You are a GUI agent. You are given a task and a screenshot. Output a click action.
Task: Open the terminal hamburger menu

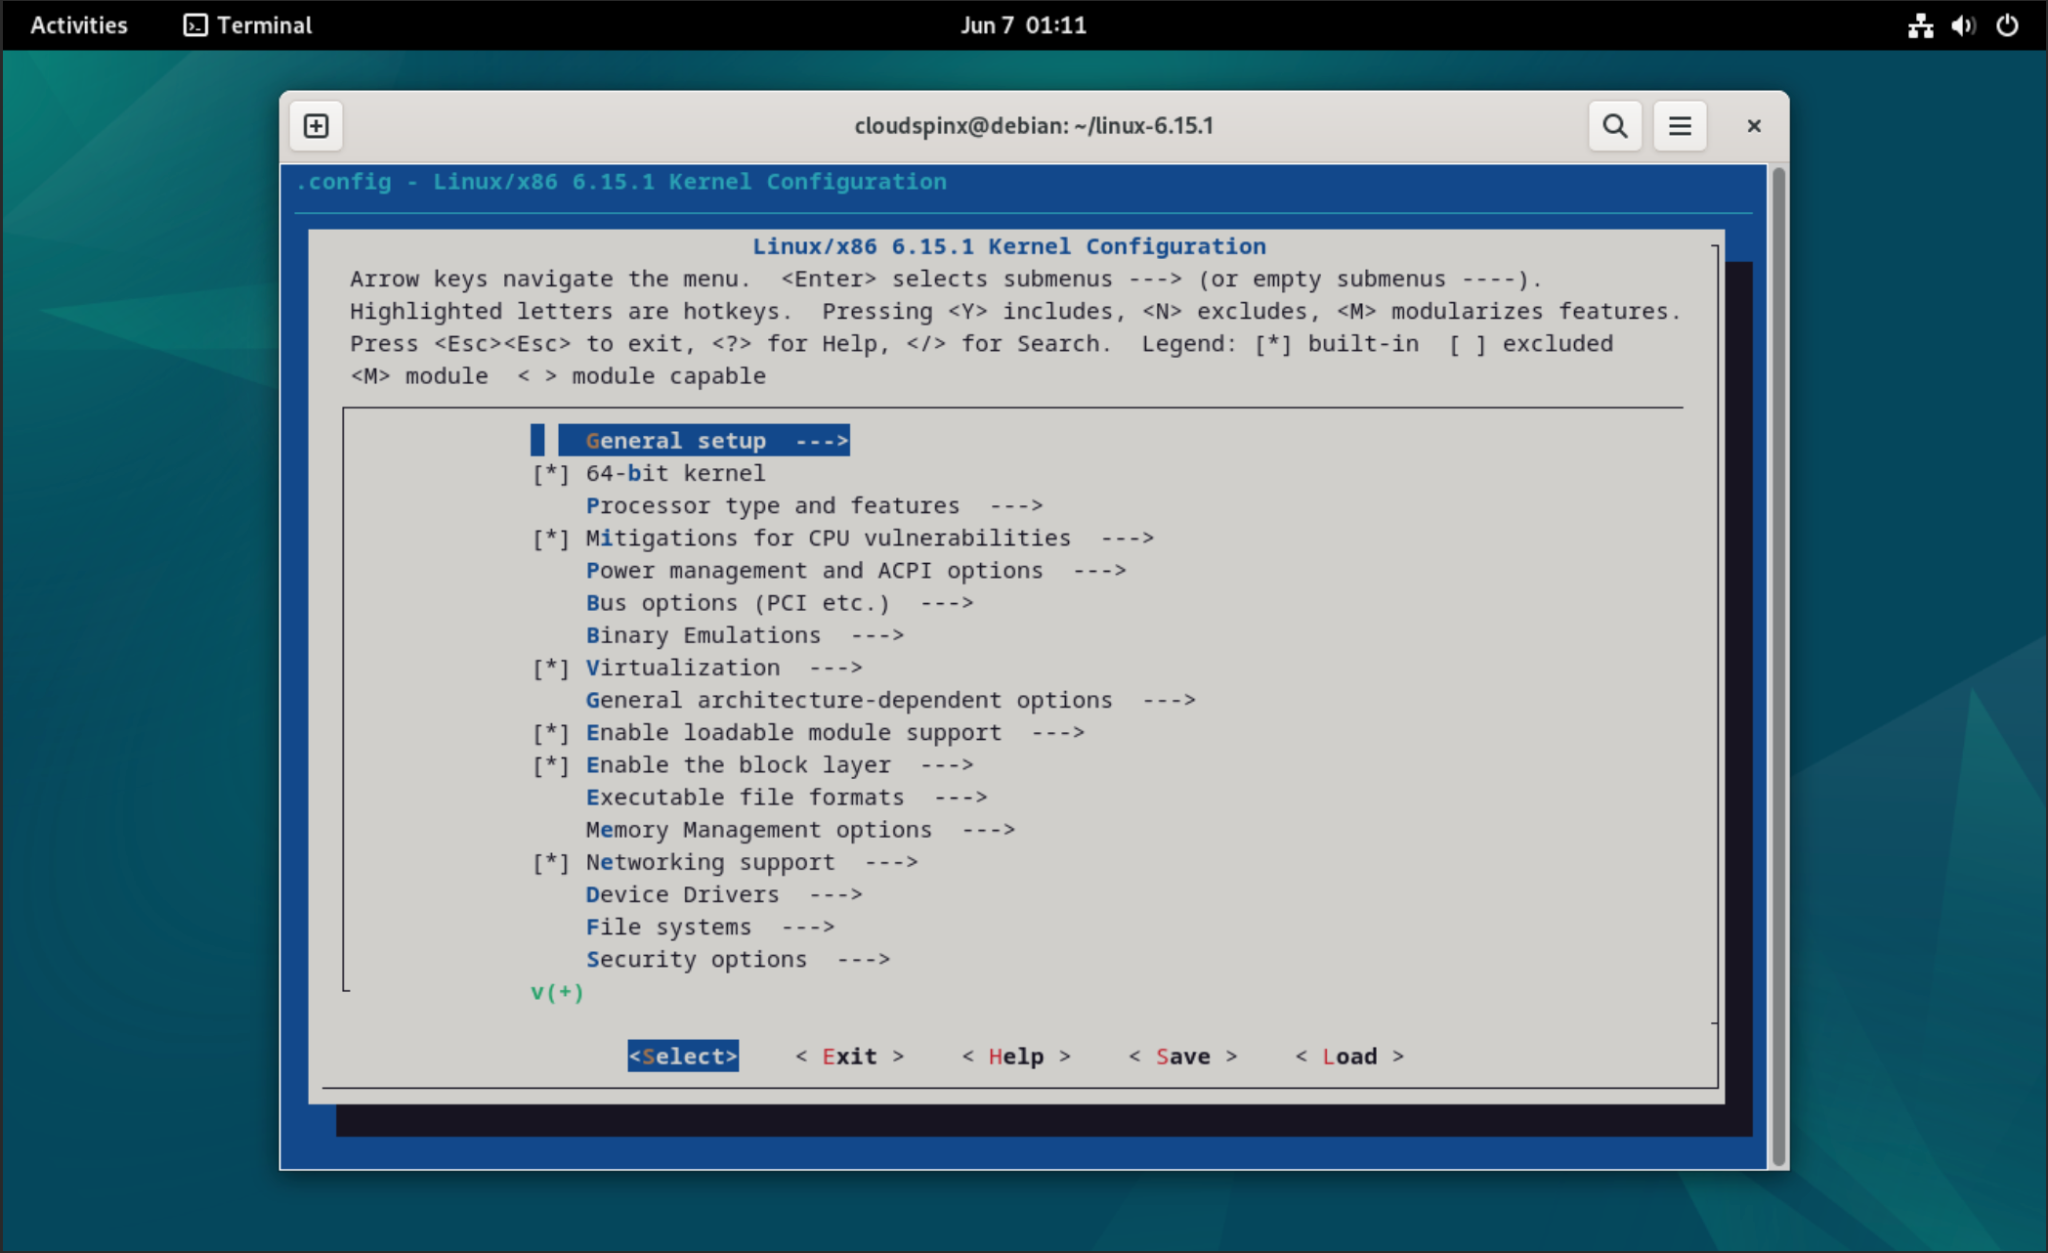click(1678, 125)
